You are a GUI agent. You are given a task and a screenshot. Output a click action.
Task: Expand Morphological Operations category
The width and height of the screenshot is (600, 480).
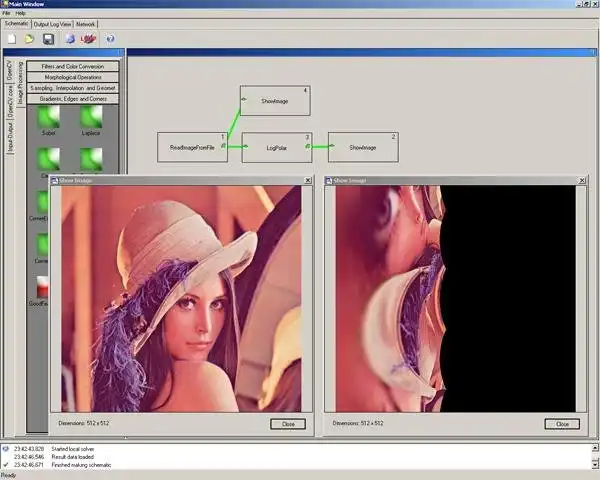click(x=73, y=77)
